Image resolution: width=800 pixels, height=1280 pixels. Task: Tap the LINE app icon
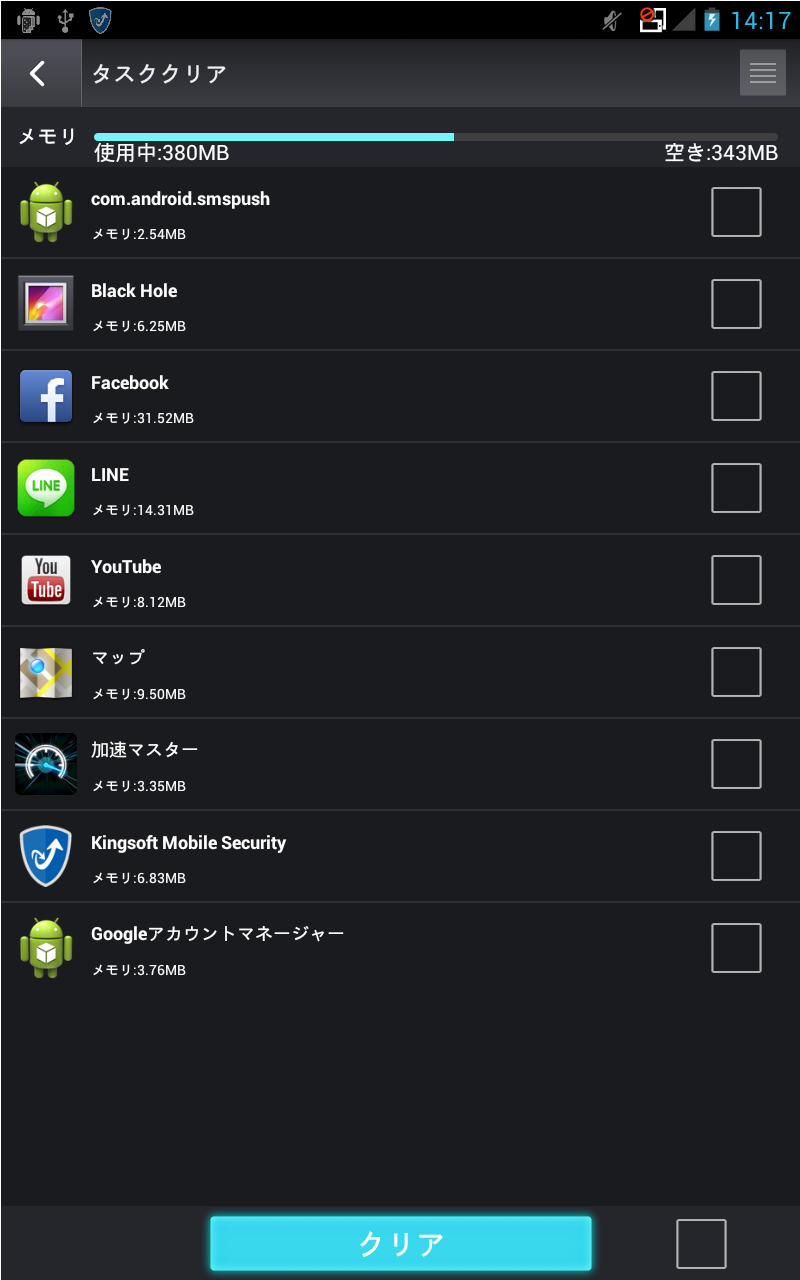pyautogui.click(x=46, y=488)
